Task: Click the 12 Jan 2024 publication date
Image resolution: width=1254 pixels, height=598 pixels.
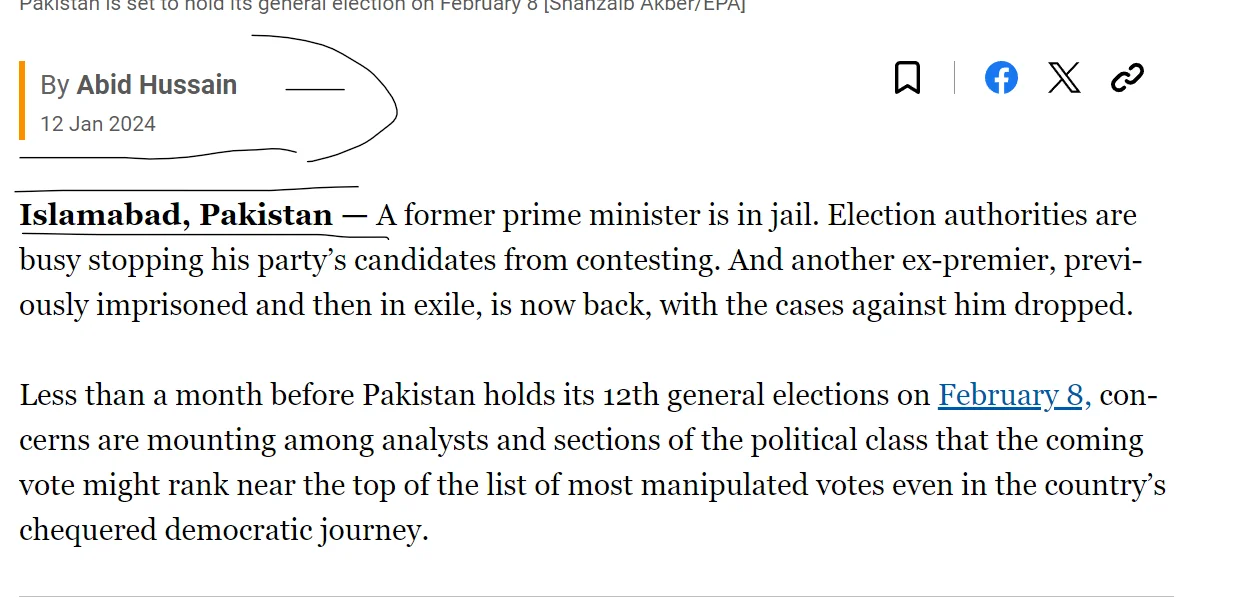Action: pos(98,124)
